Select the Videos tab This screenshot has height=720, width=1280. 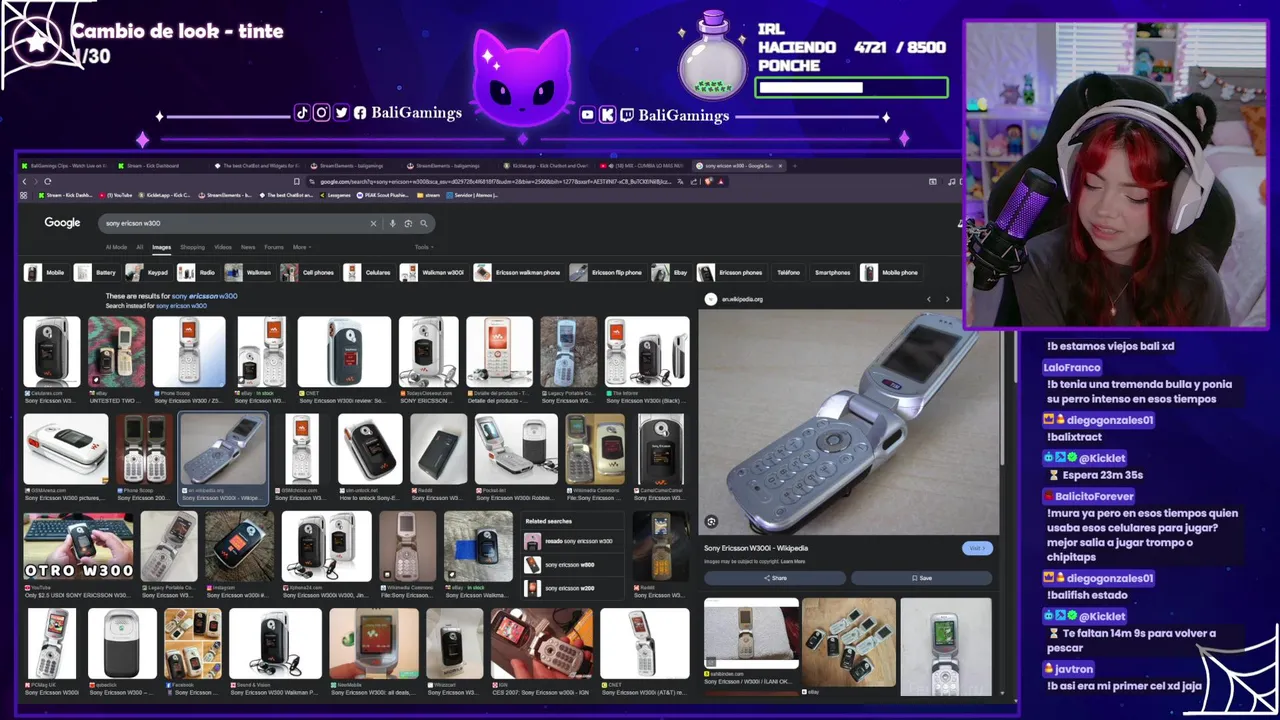[x=223, y=247]
